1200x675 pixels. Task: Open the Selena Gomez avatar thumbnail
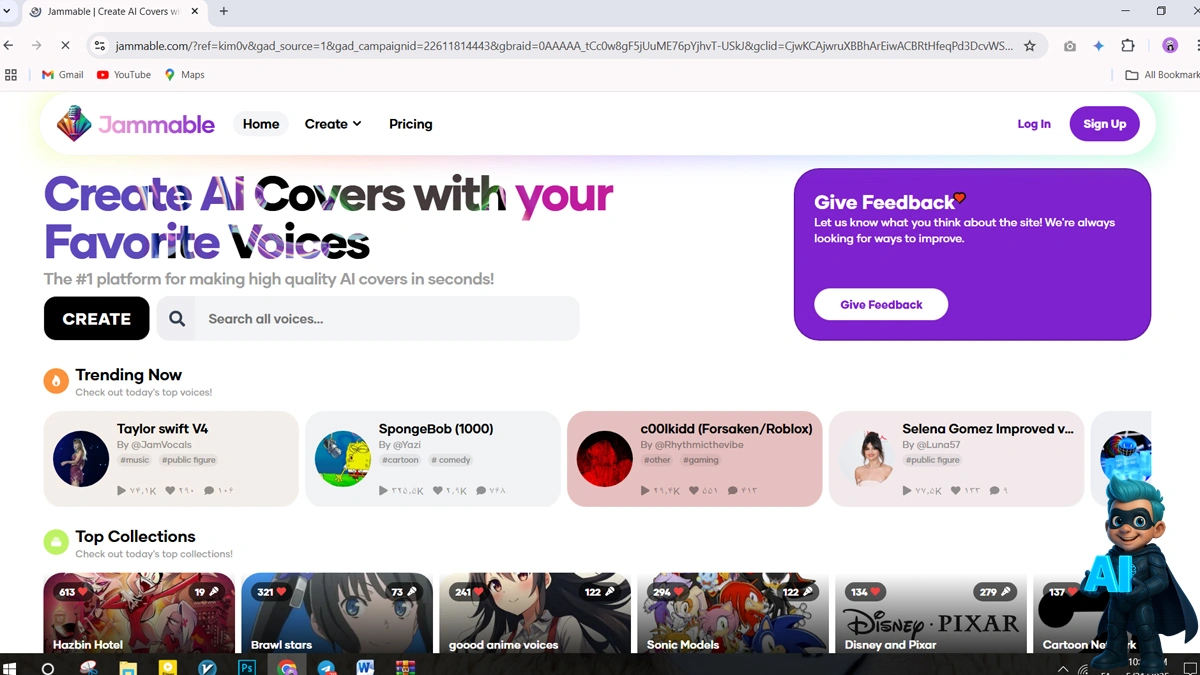(x=867, y=459)
